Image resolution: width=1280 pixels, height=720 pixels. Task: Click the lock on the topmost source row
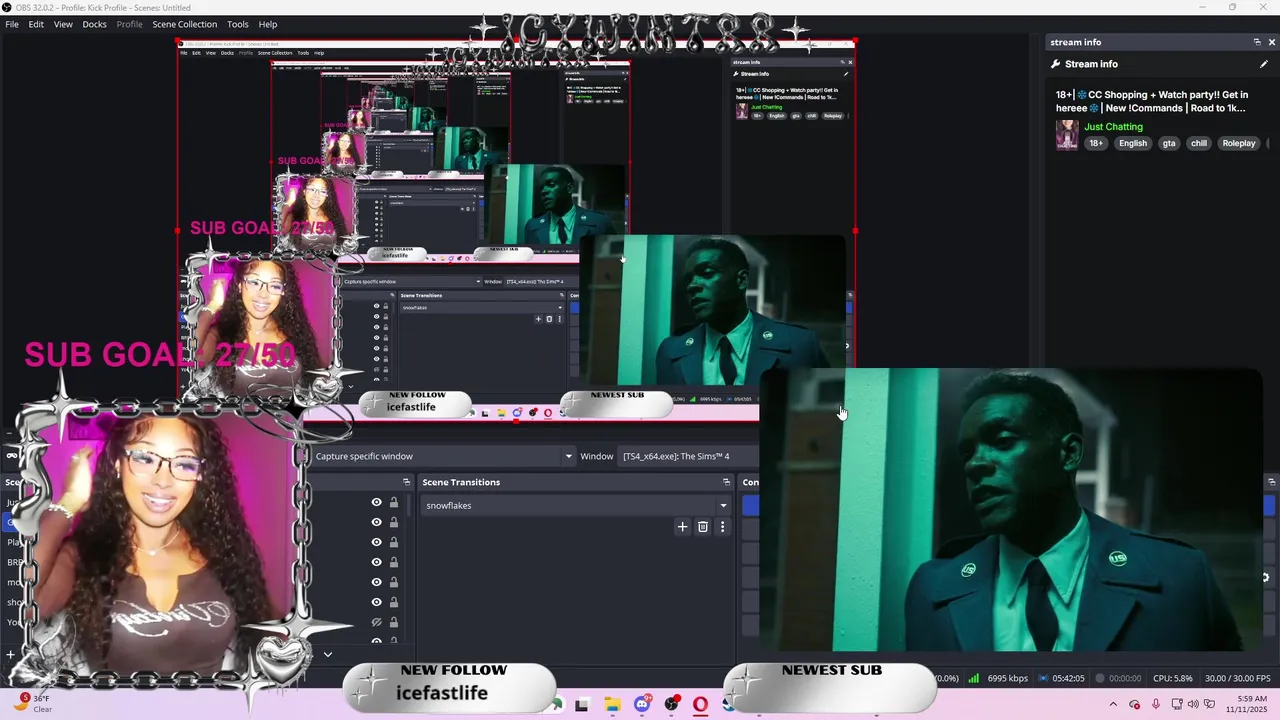point(394,503)
